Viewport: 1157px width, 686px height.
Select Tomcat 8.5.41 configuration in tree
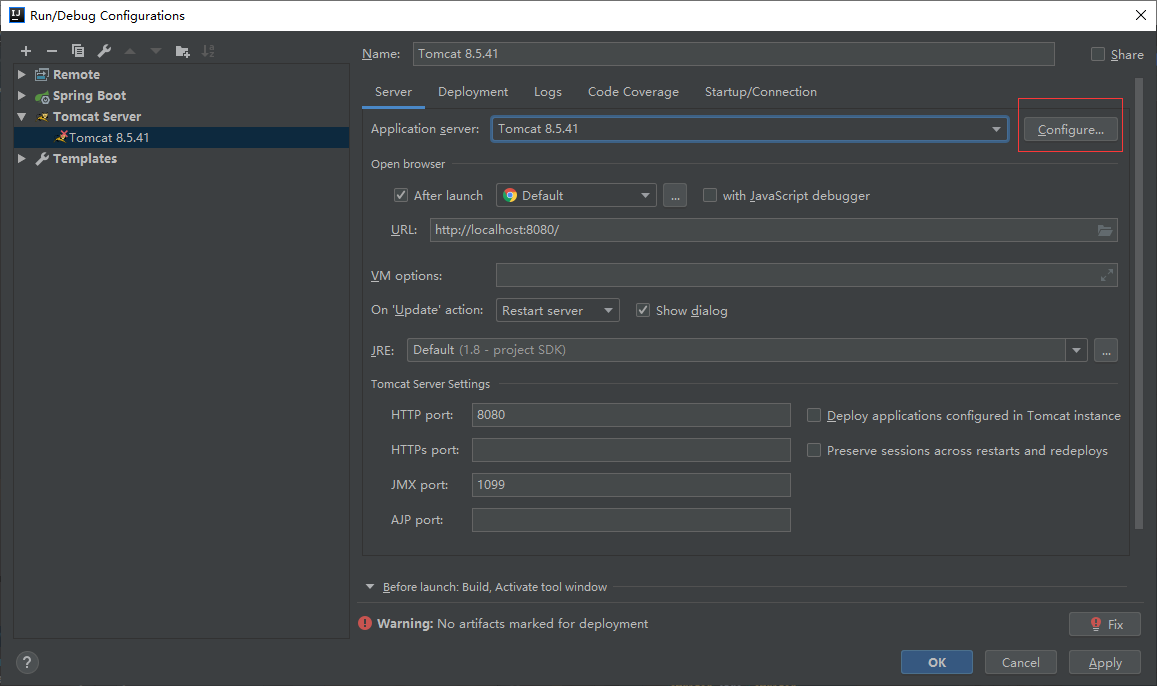coord(182,137)
